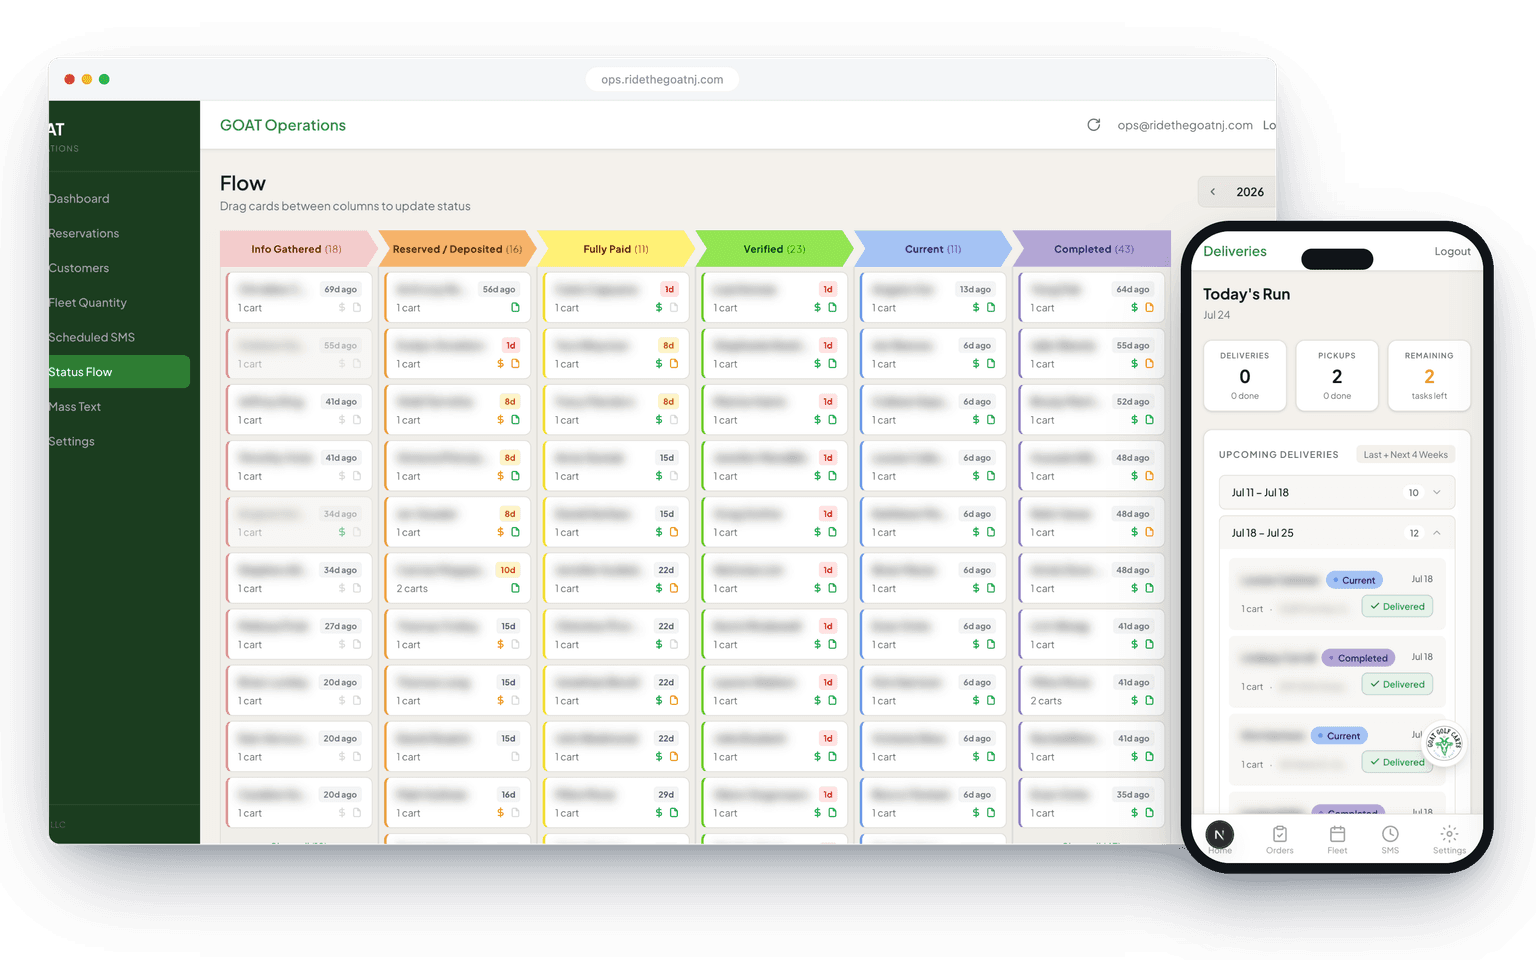Click the 29d badge in the Fully Paid column

(666, 795)
